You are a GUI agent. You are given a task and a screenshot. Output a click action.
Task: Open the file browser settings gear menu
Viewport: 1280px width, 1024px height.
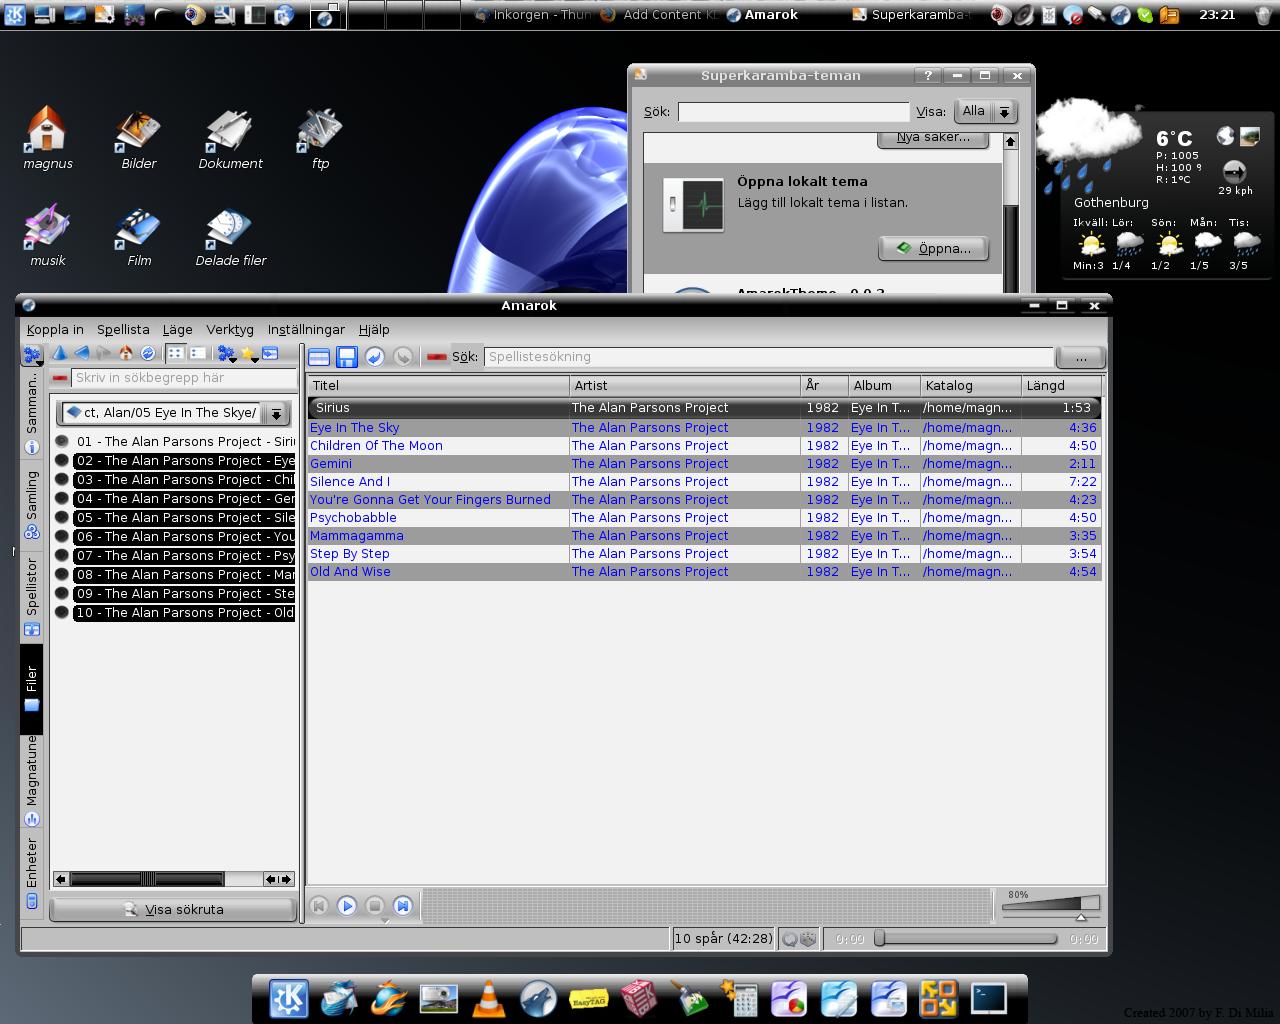227,354
